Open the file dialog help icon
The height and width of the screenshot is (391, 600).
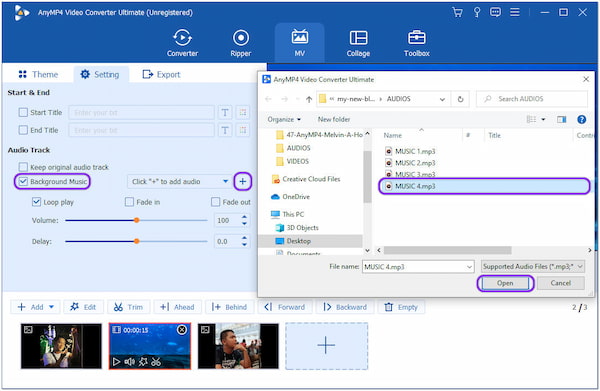pos(582,119)
